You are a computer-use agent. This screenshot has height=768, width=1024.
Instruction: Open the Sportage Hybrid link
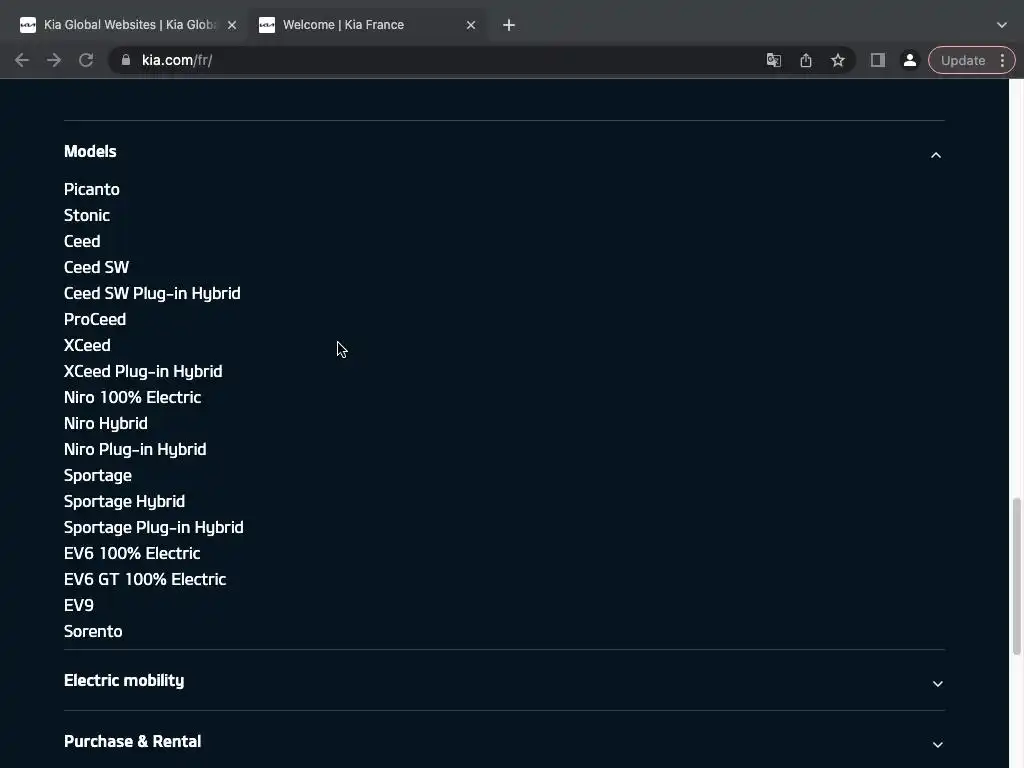pos(125,502)
